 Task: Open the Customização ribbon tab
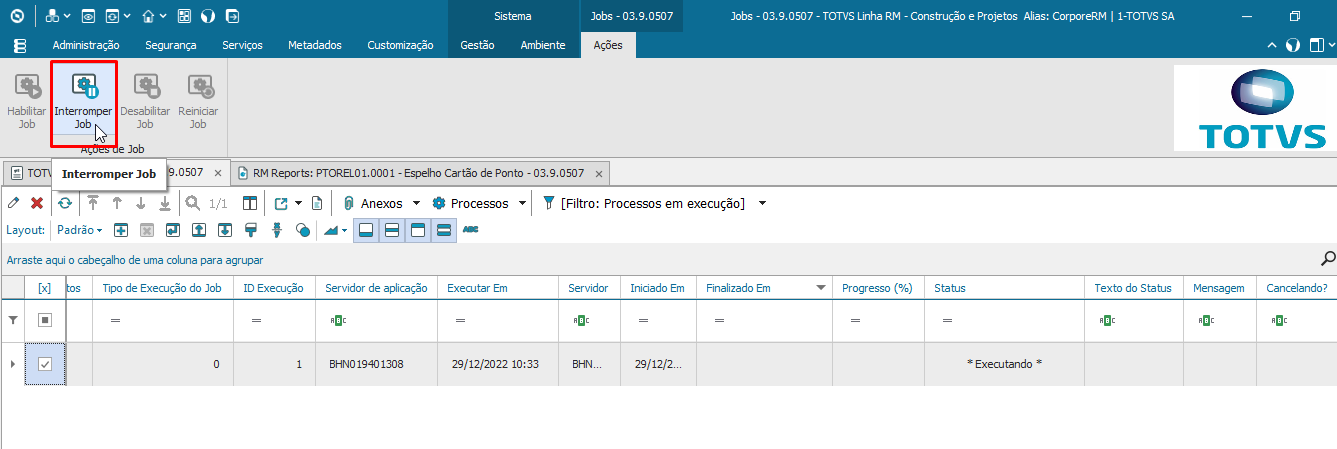pos(400,45)
